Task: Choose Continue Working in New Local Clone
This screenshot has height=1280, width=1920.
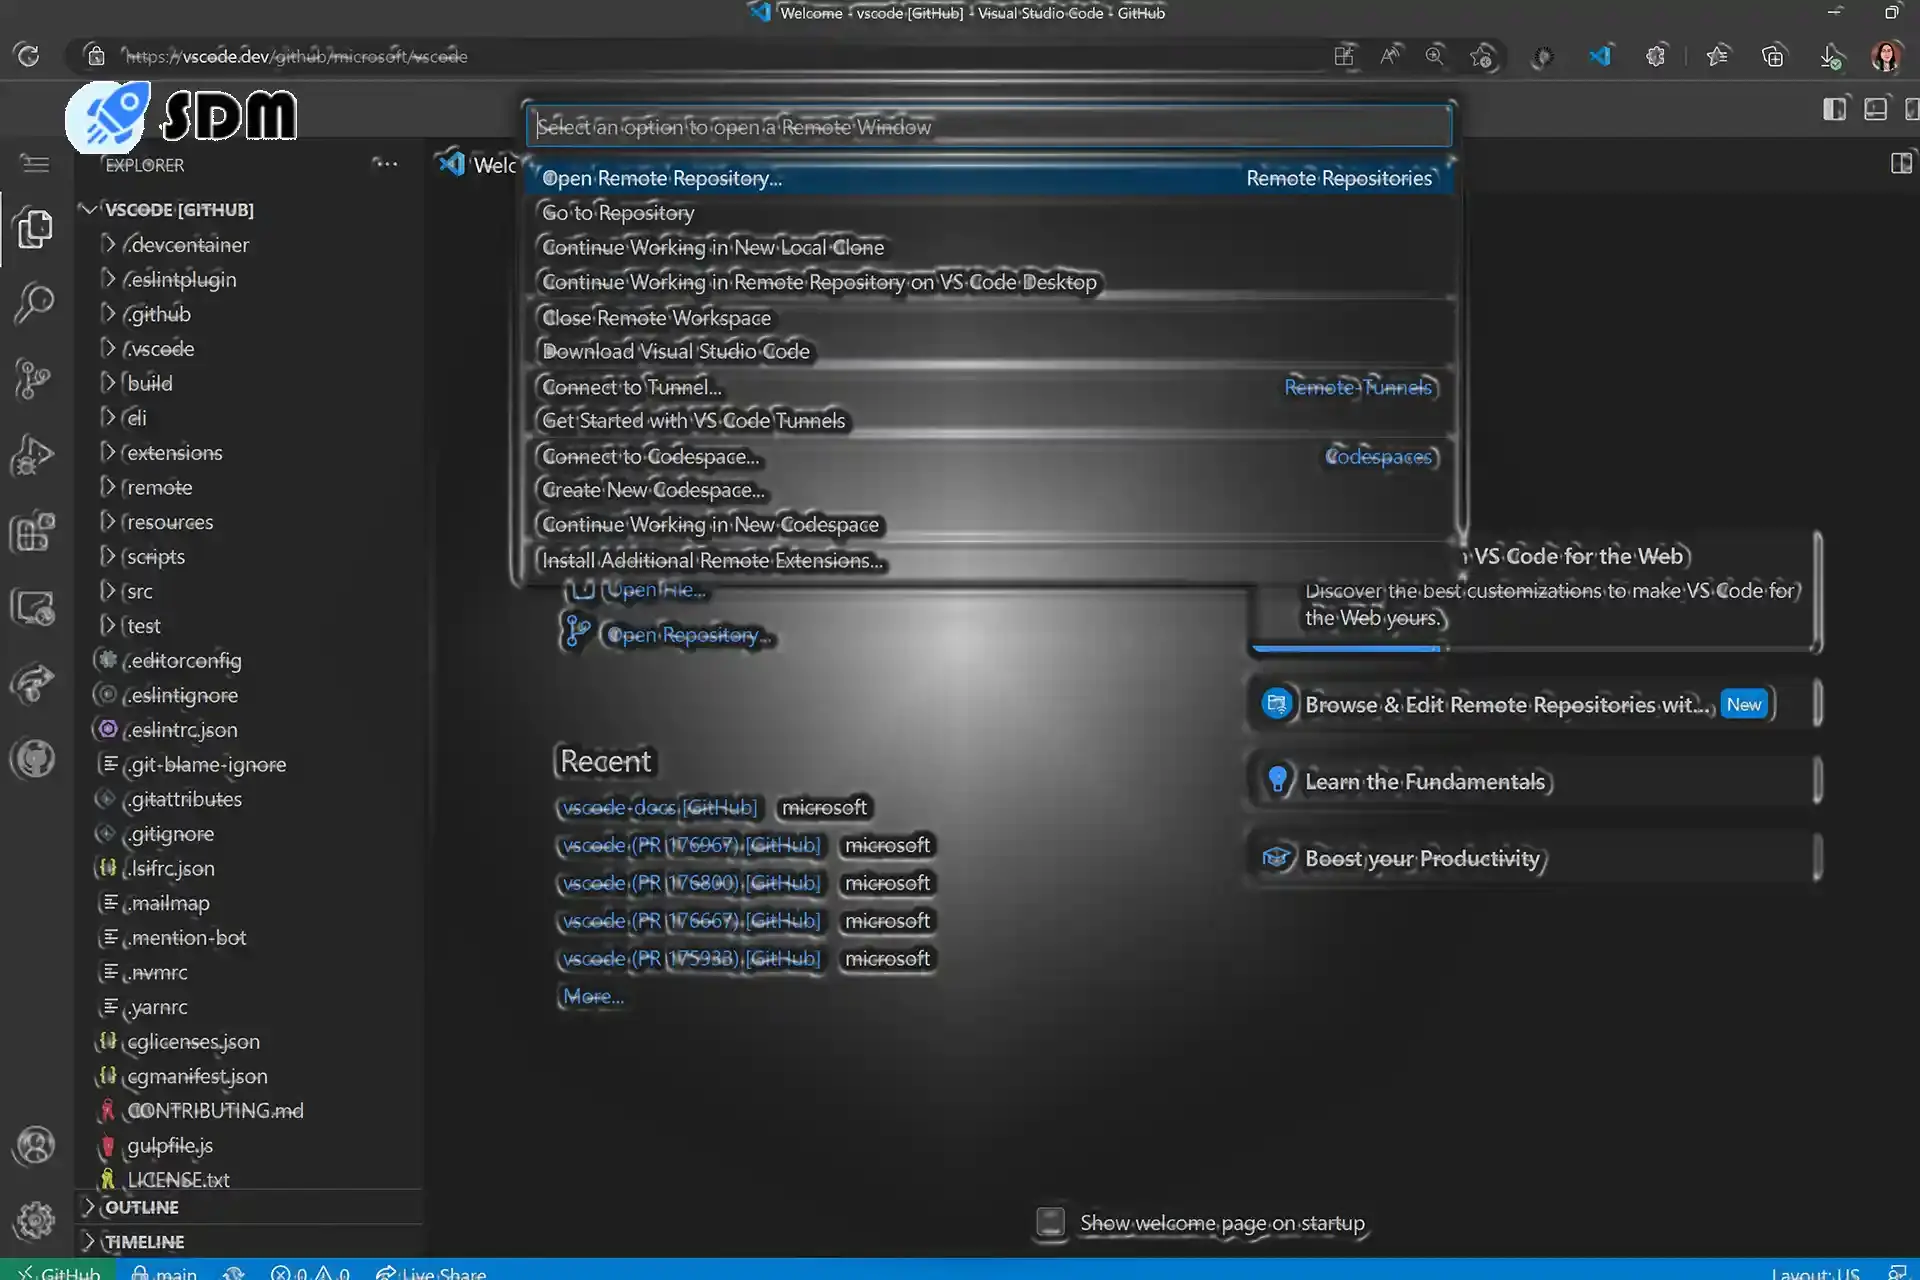Action: click(x=990, y=247)
